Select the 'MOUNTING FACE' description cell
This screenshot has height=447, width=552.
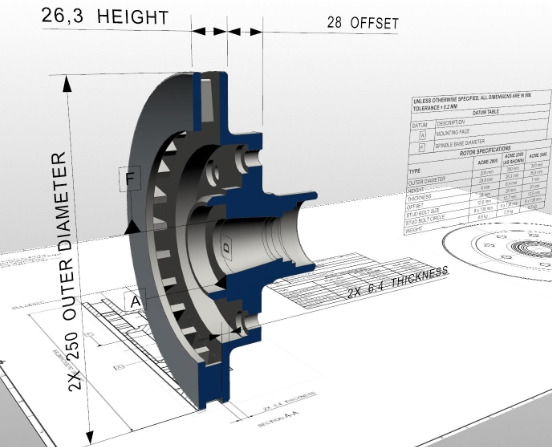(452, 132)
